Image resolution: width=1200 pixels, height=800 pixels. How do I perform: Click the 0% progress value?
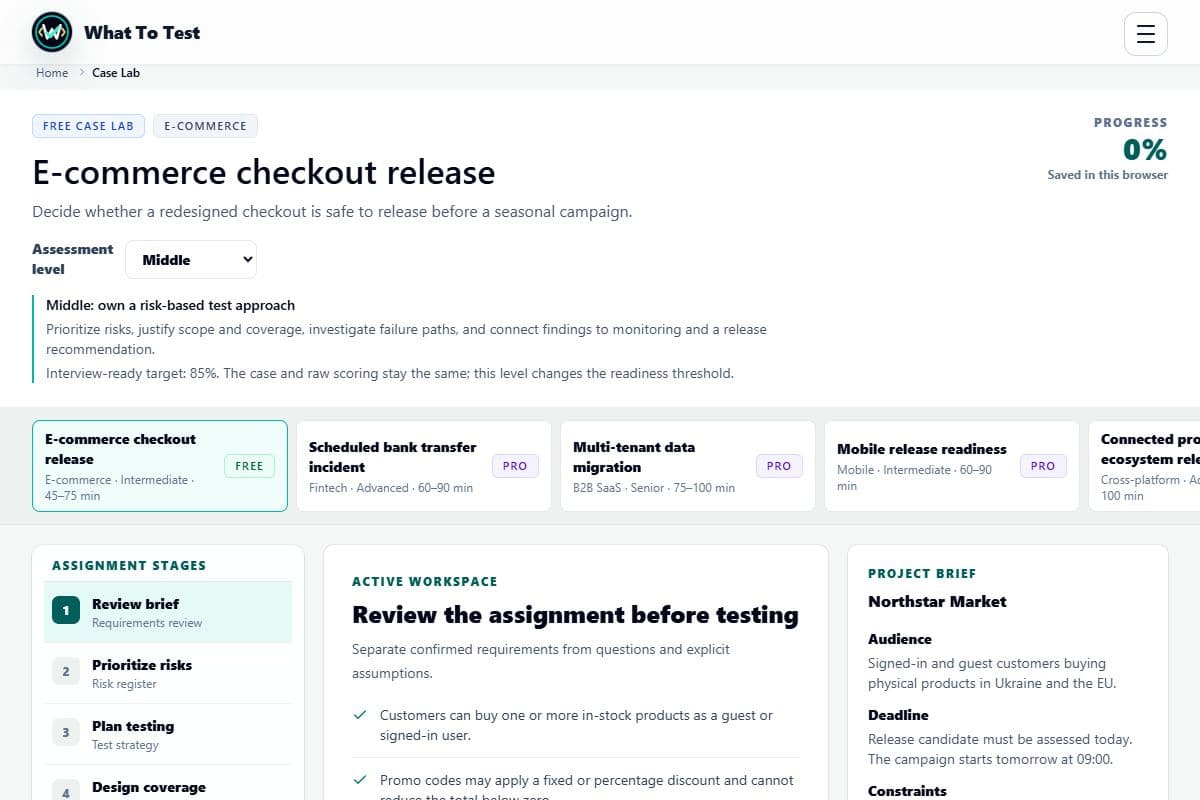[1144, 150]
